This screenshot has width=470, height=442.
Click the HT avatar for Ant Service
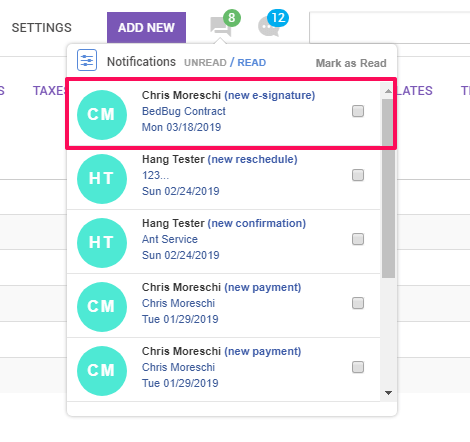pos(102,243)
